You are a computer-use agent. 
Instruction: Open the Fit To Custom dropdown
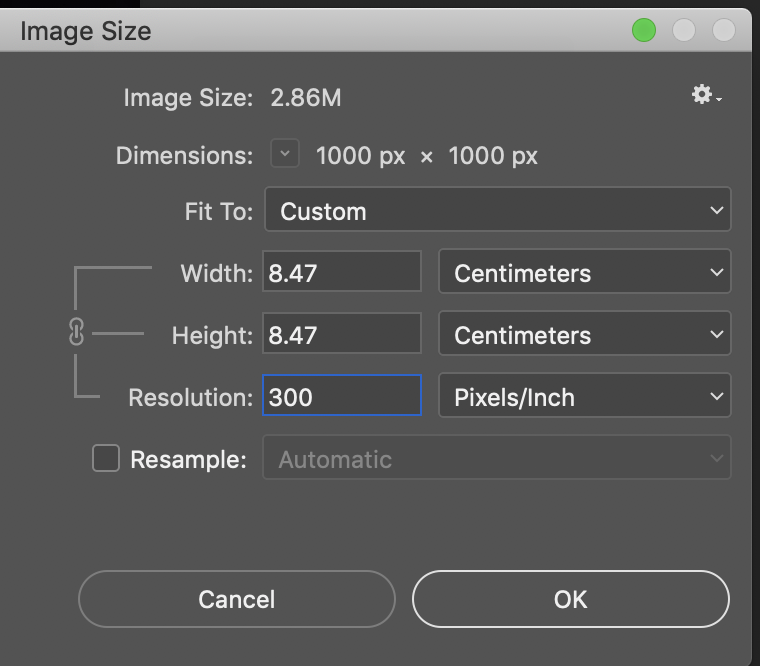click(x=497, y=211)
